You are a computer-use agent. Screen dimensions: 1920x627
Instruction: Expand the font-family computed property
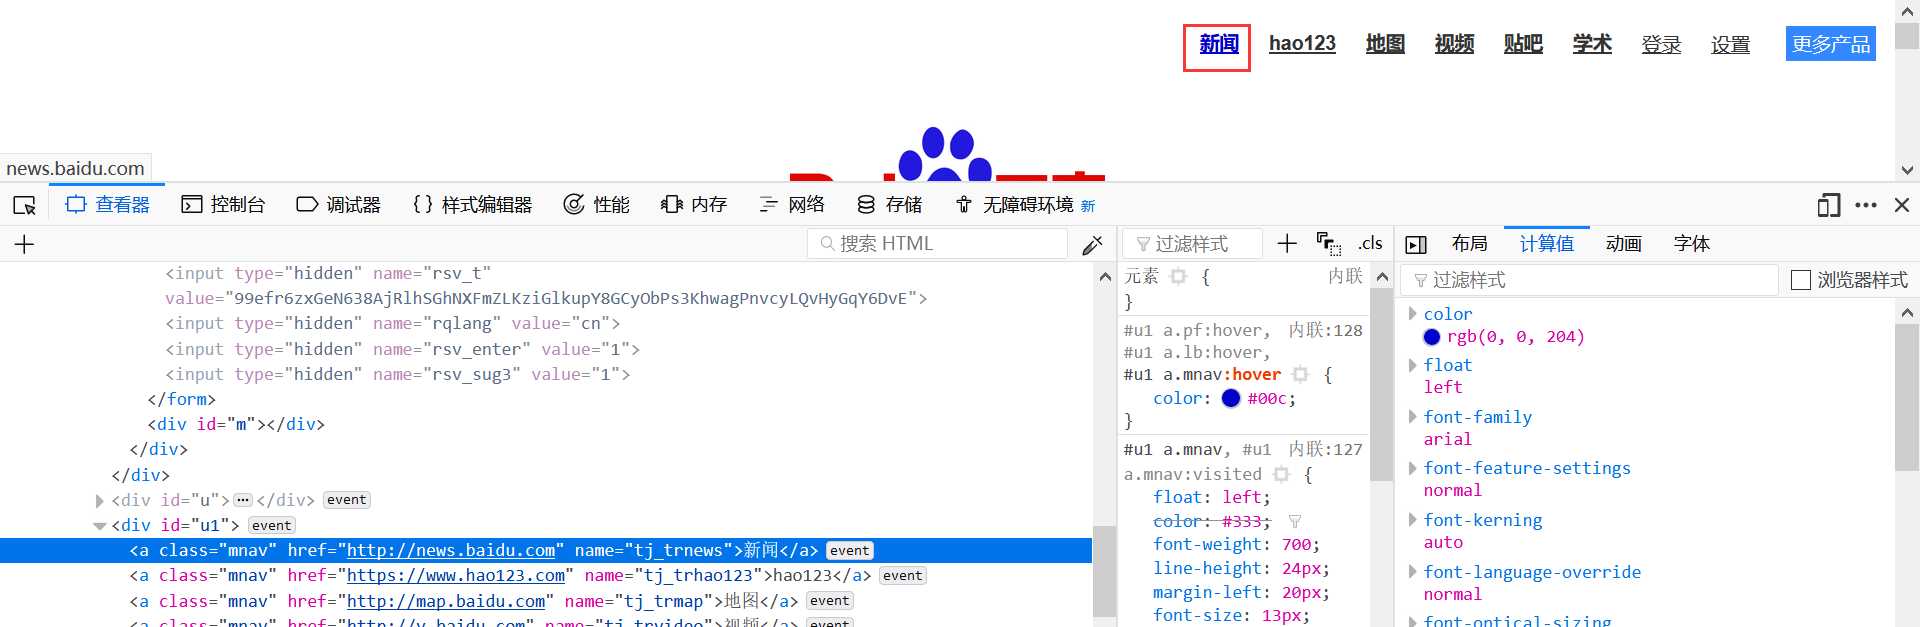tap(1413, 416)
